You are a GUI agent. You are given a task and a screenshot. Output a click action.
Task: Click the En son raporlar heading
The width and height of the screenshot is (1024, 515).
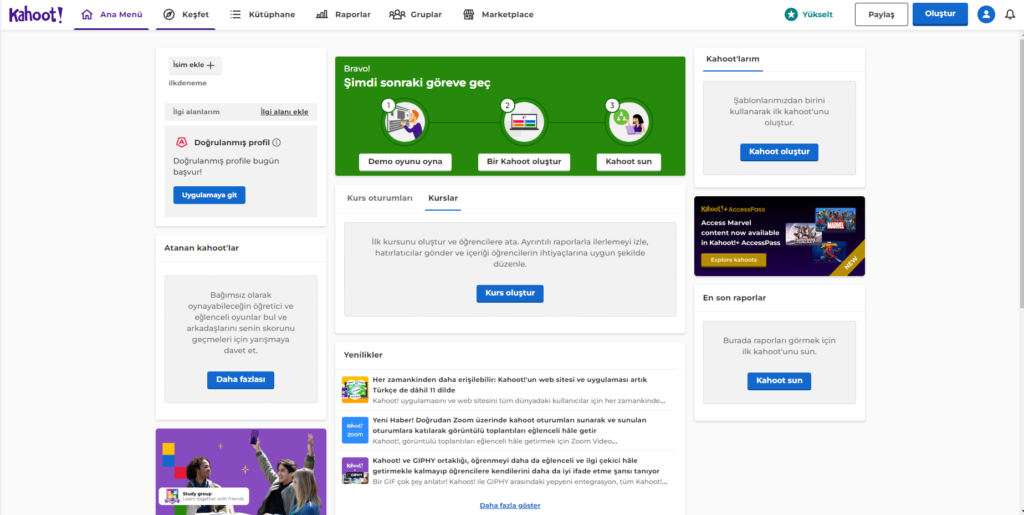coord(734,298)
